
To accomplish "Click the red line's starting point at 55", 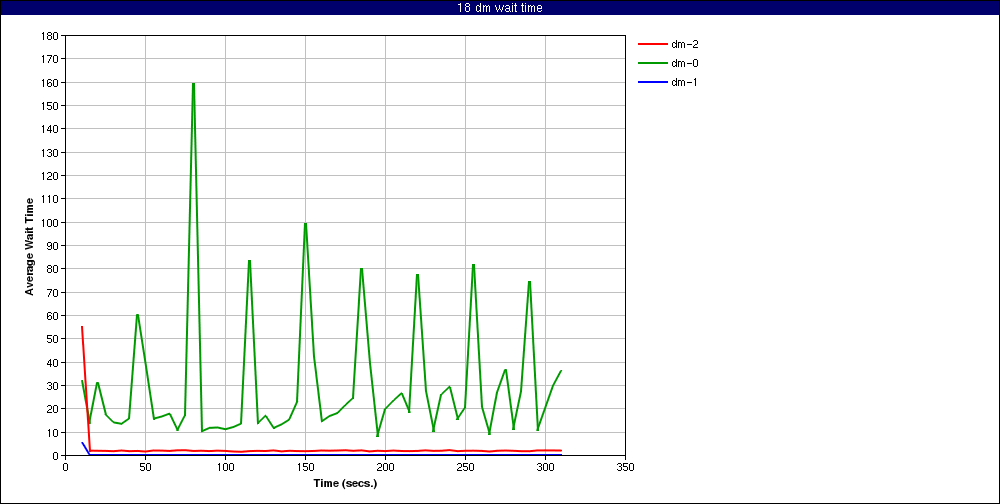I will [x=82, y=327].
